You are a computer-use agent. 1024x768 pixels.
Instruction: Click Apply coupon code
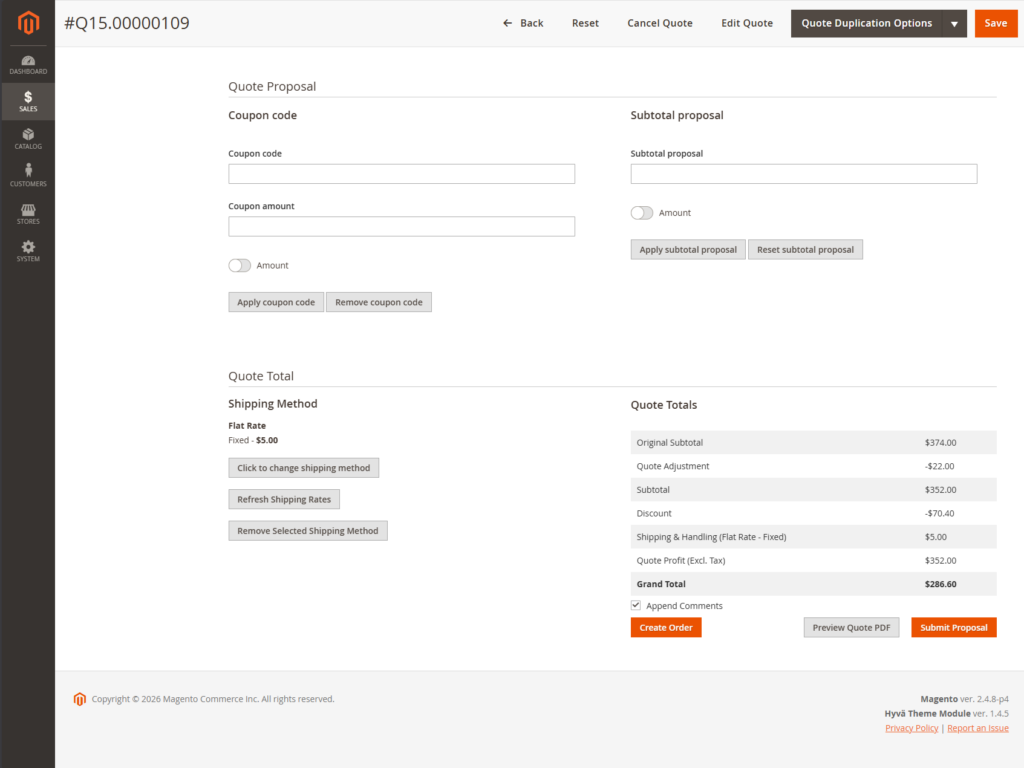pyautogui.click(x=276, y=302)
